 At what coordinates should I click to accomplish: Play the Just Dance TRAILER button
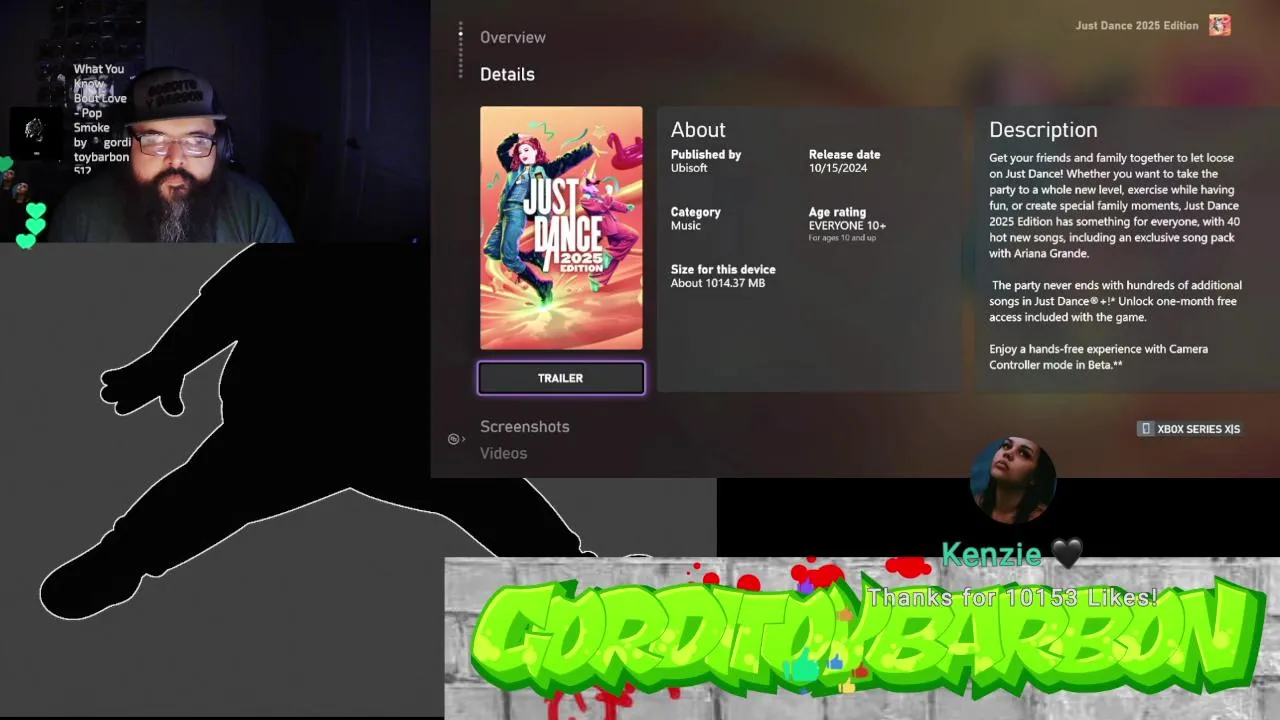pos(561,378)
